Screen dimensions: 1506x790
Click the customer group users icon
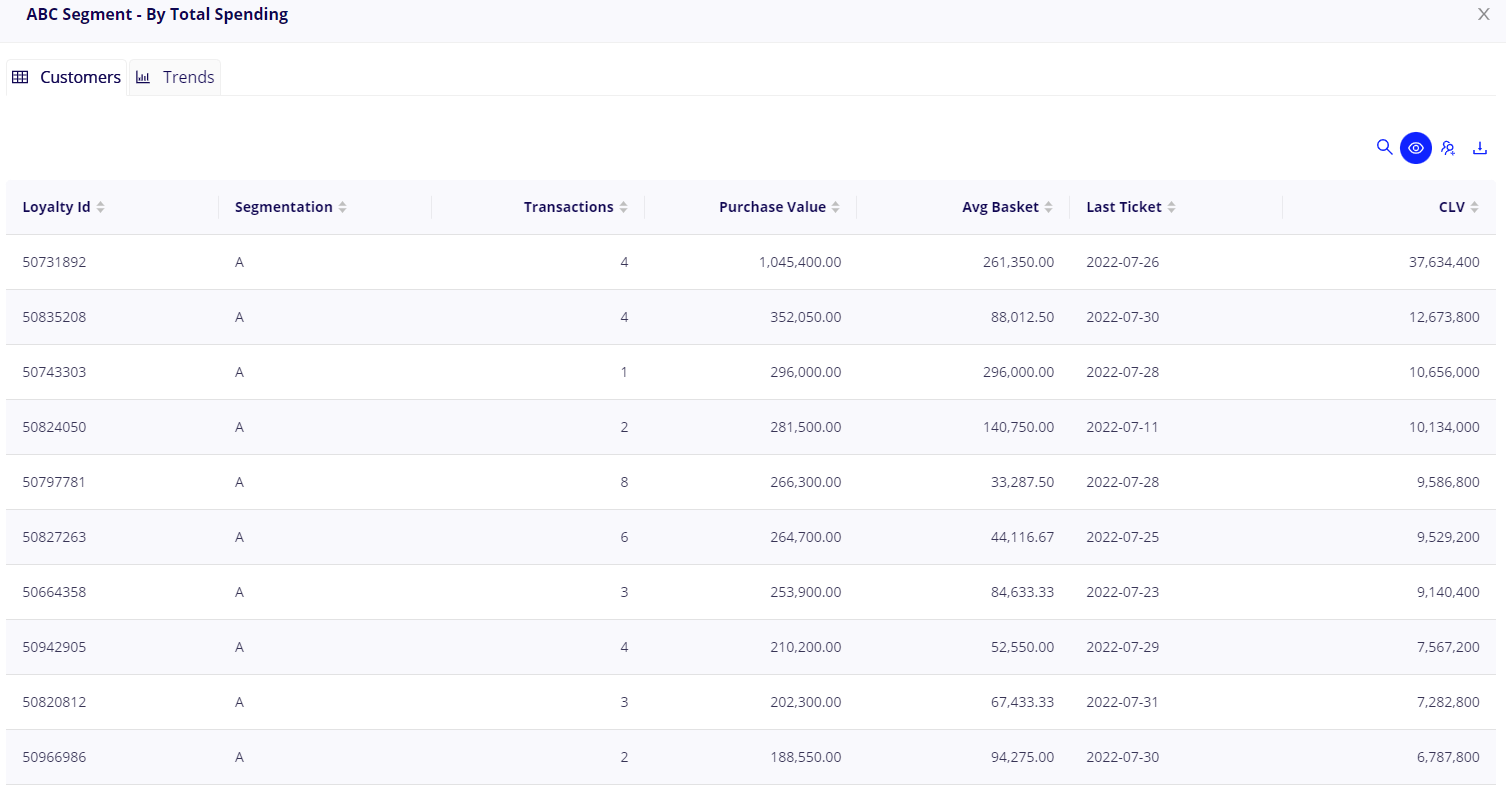(x=1447, y=148)
